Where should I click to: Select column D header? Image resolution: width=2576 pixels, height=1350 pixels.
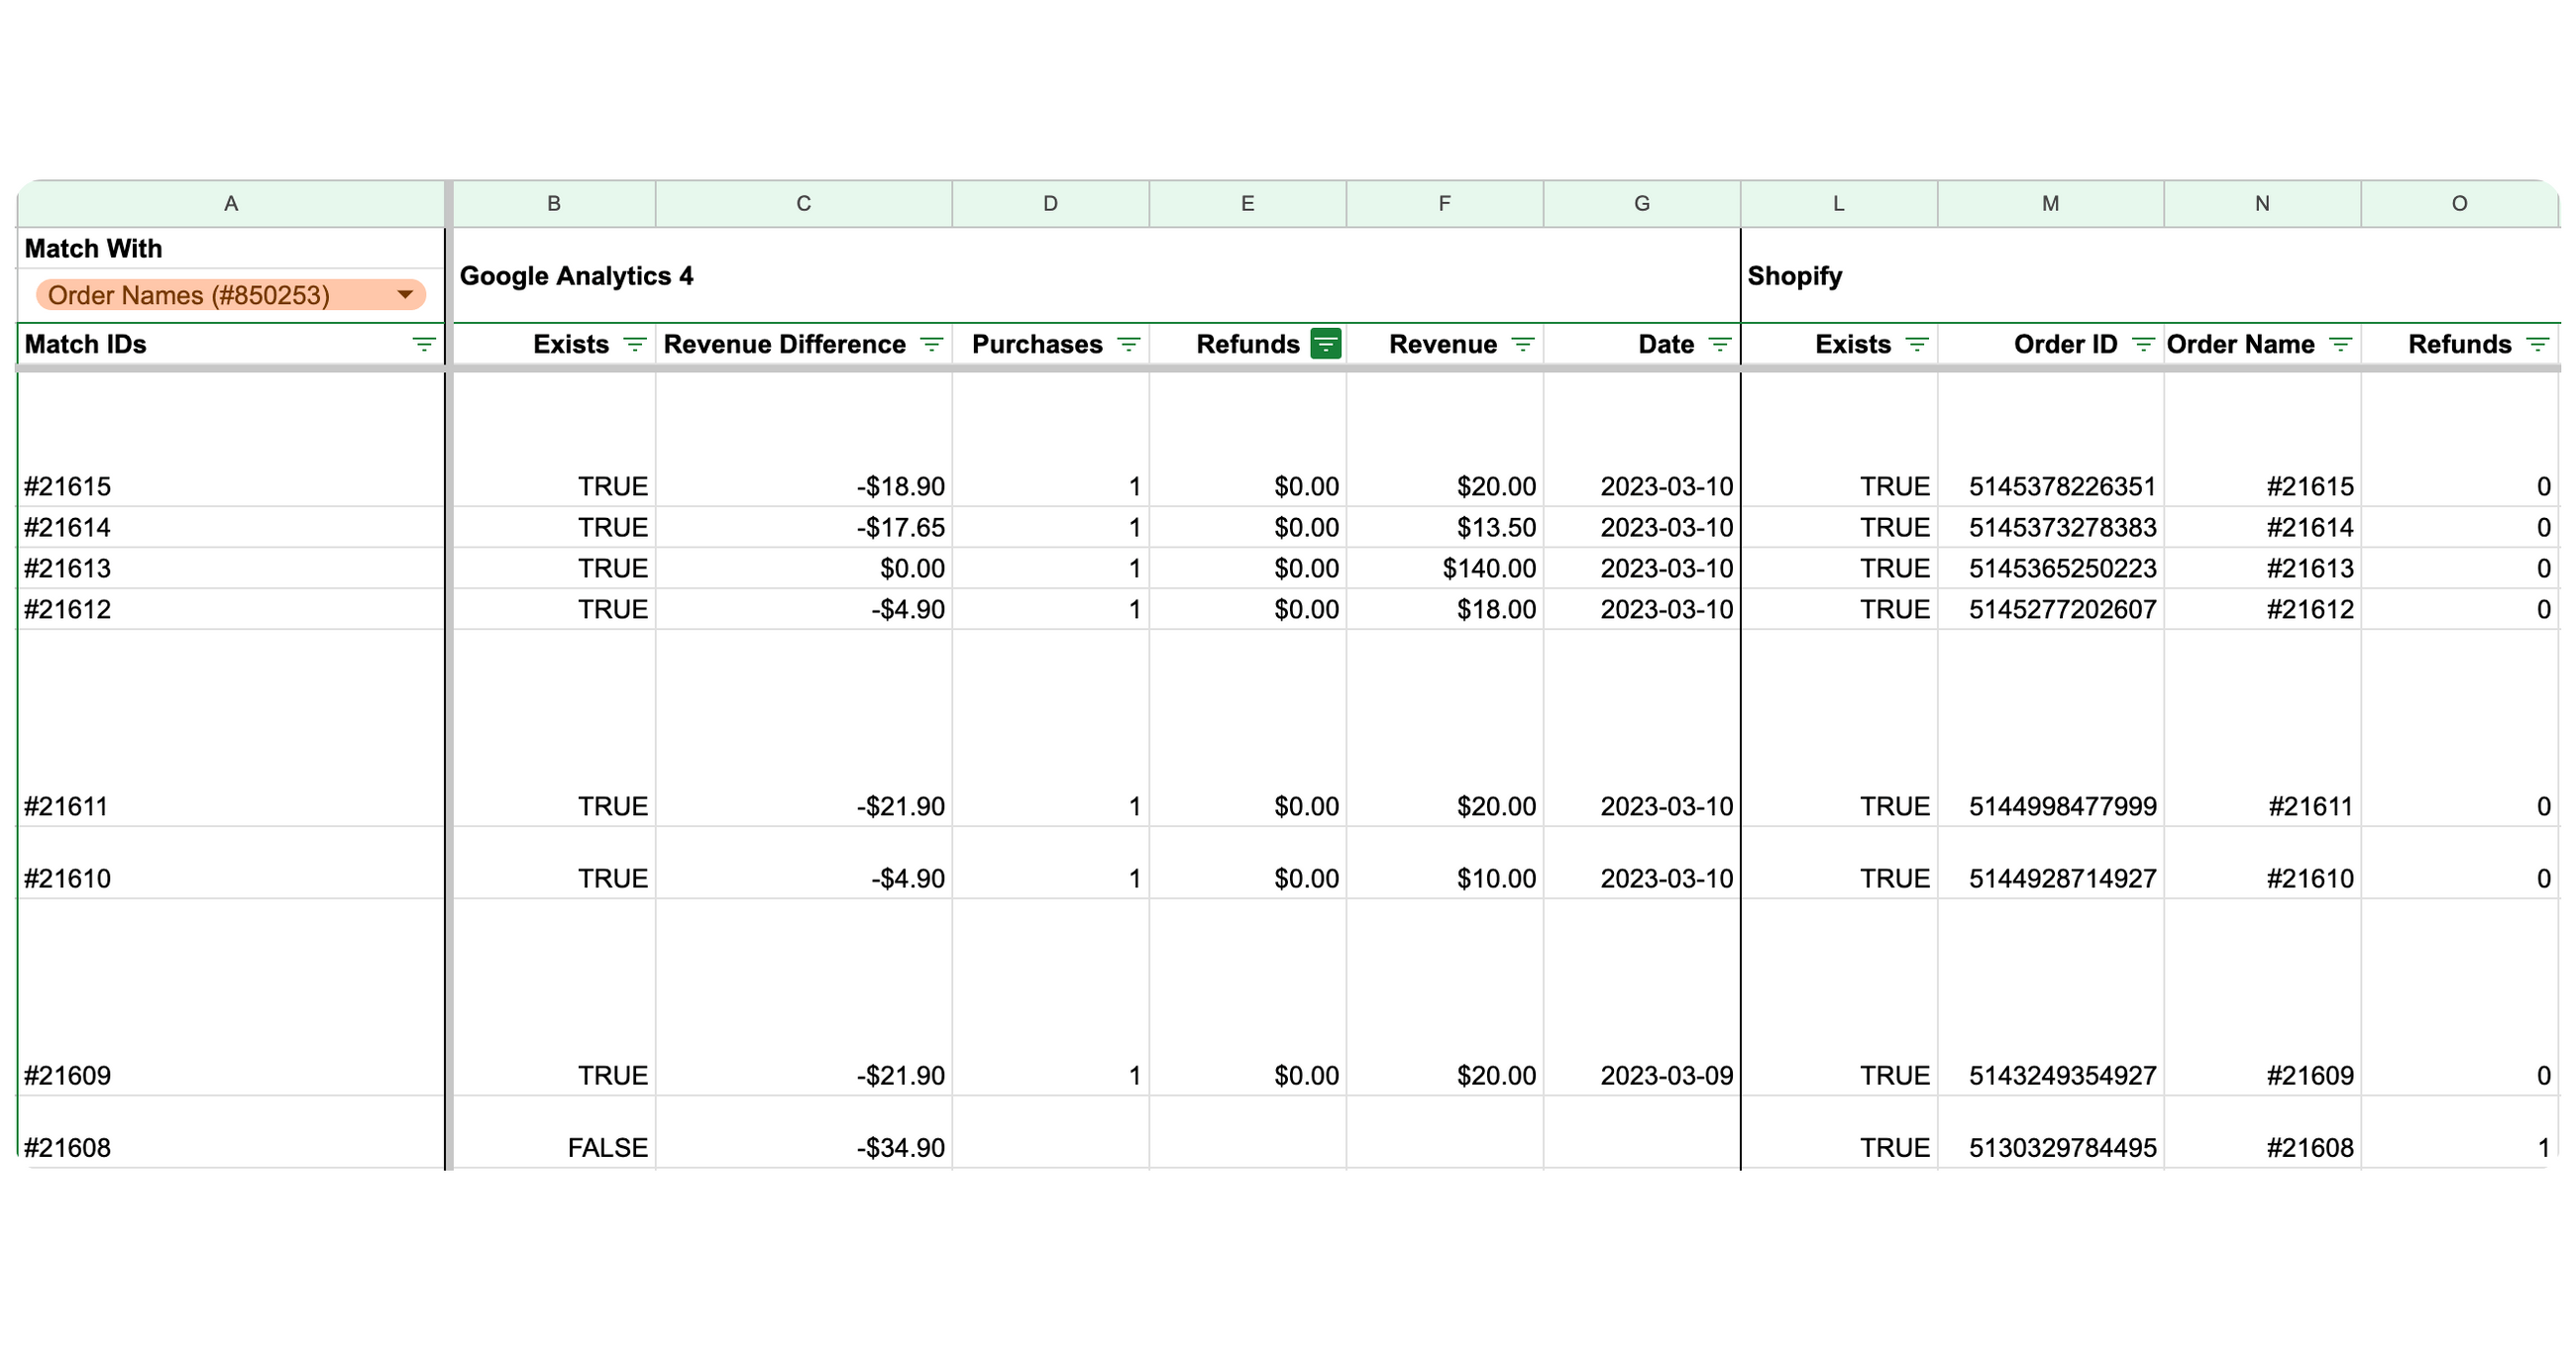[1050, 204]
